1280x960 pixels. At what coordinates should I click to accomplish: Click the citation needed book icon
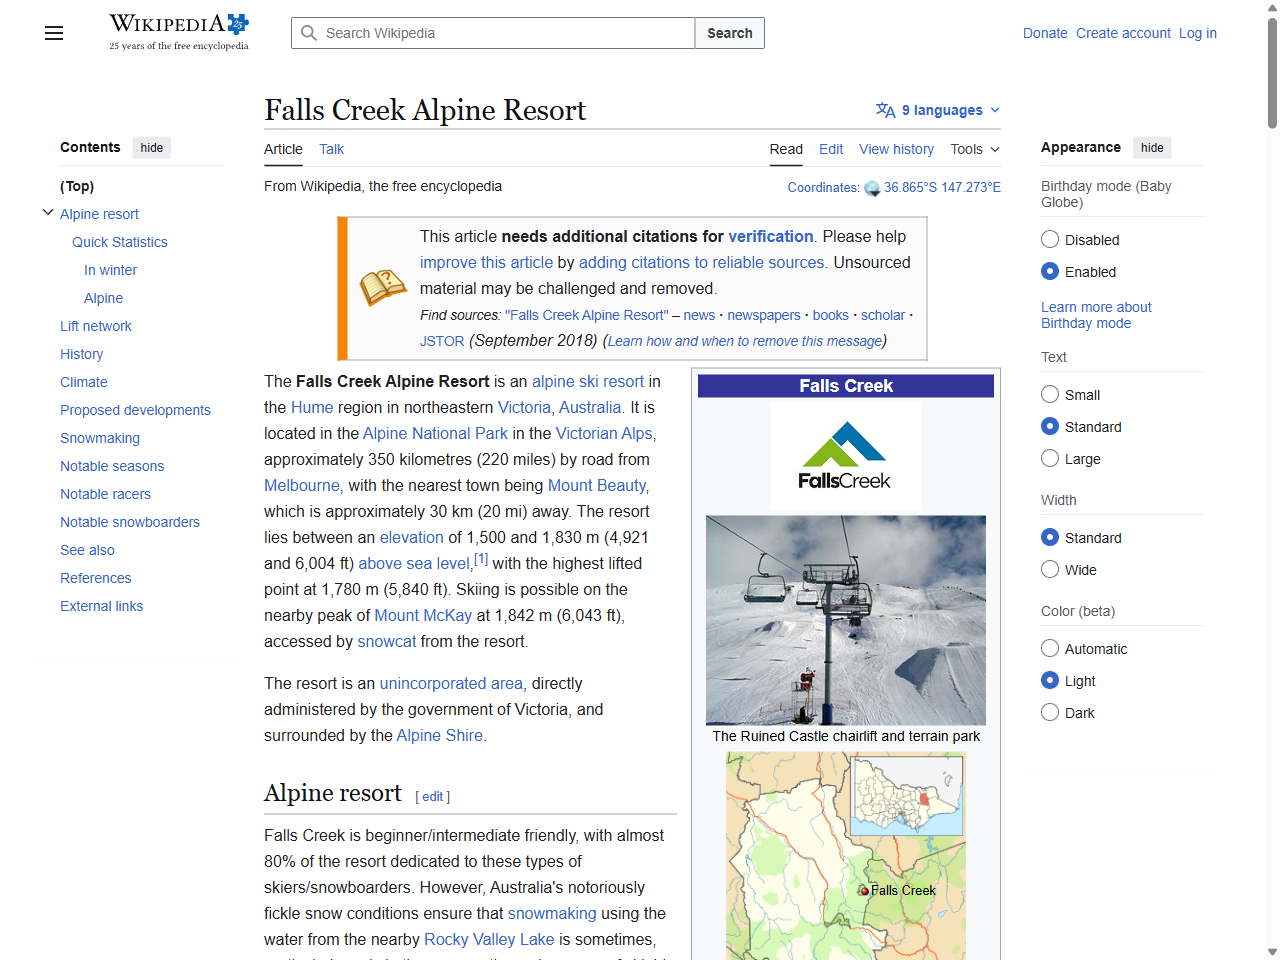382,287
